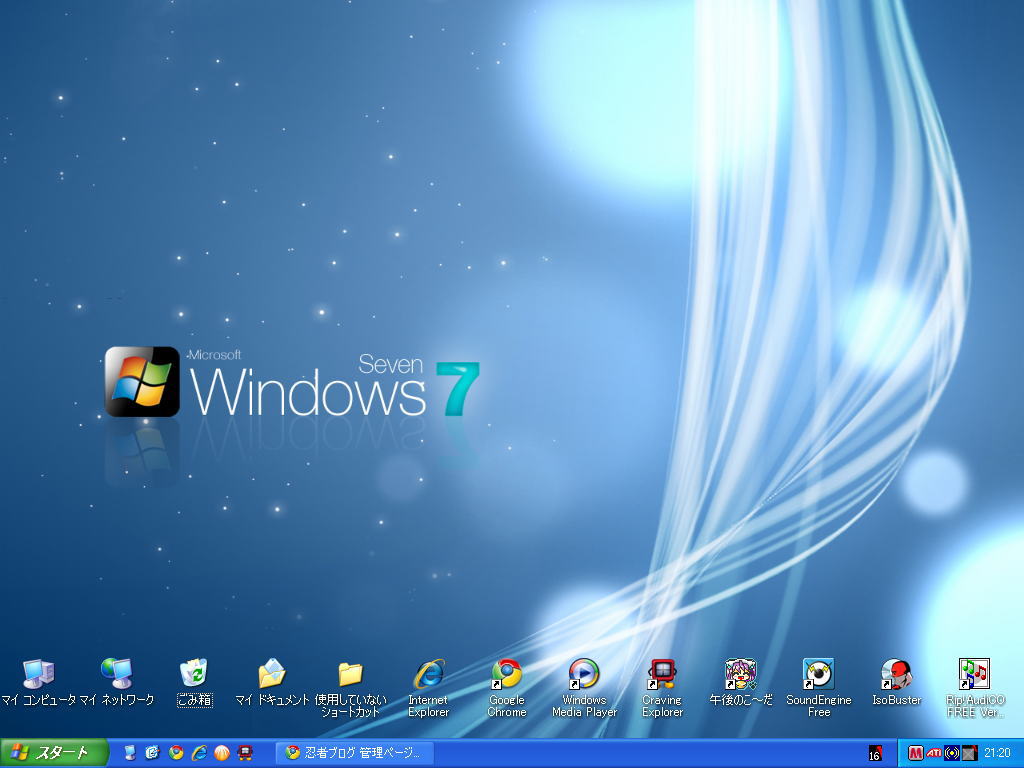Click the yellow wireless signal tray icon

tap(952, 753)
